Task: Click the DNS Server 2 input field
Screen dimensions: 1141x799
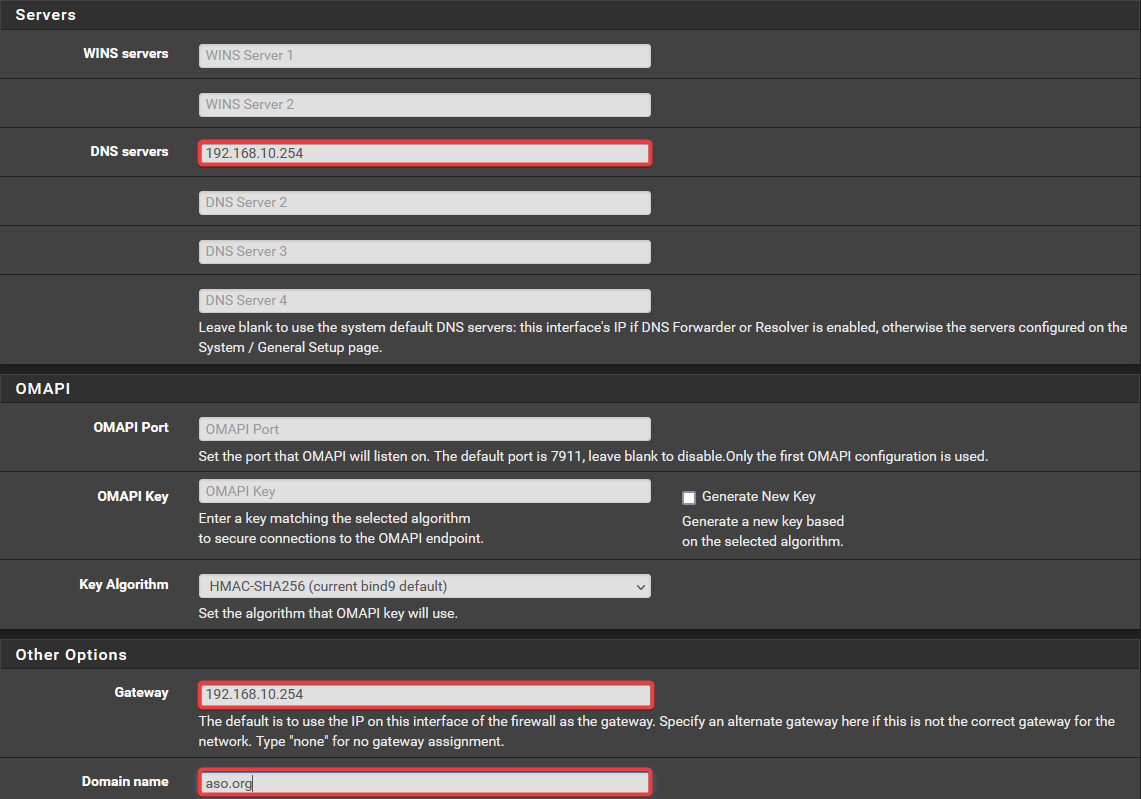Action: (x=424, y=203)
